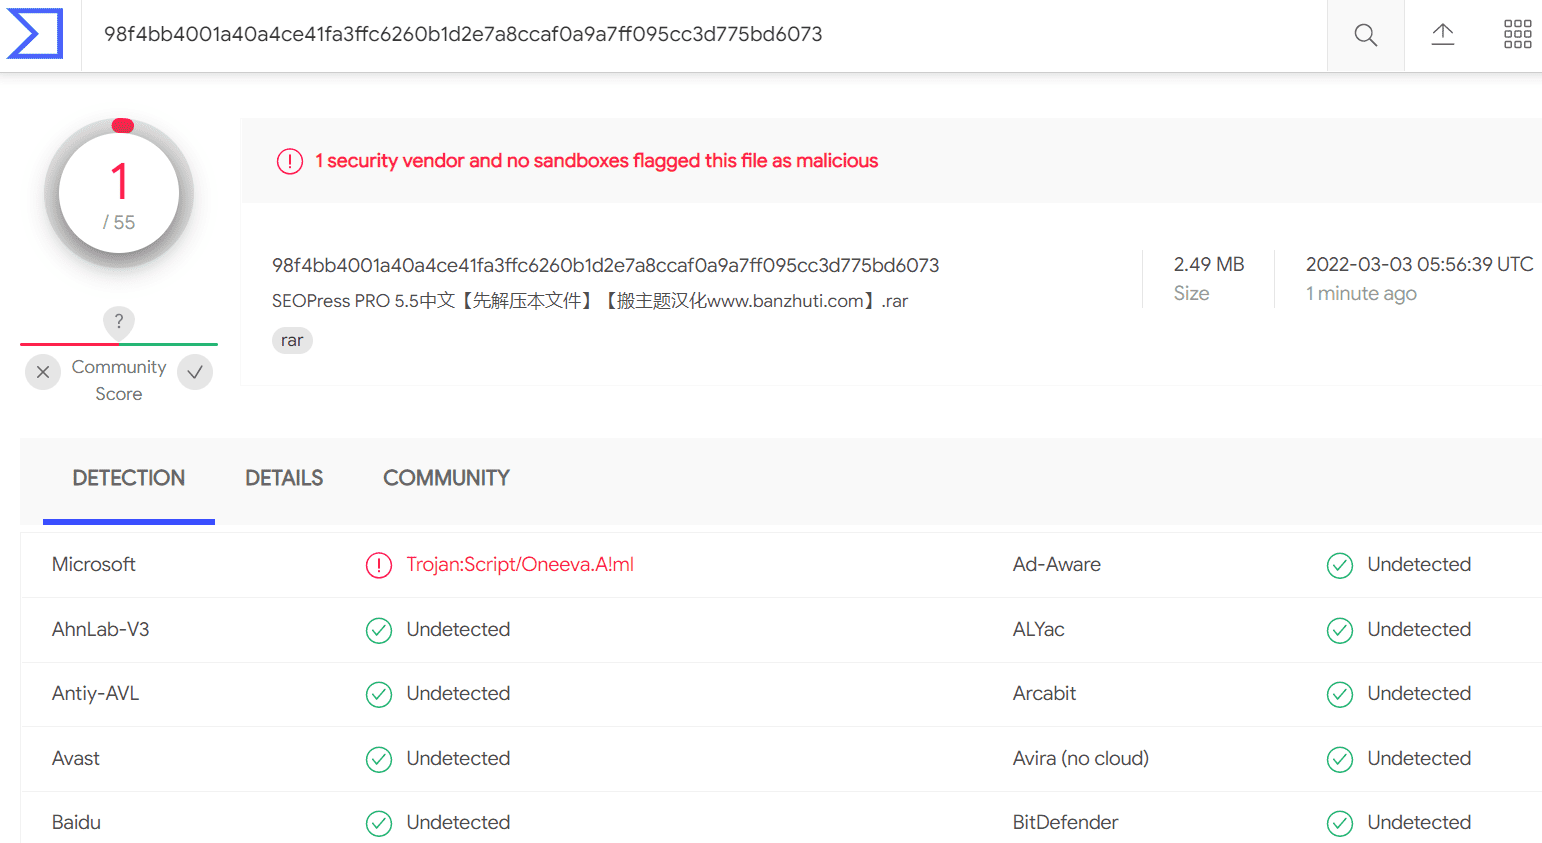Click the Avast undetected check icon
This screenshot has width=1542, height=843.
coord(379,760)
